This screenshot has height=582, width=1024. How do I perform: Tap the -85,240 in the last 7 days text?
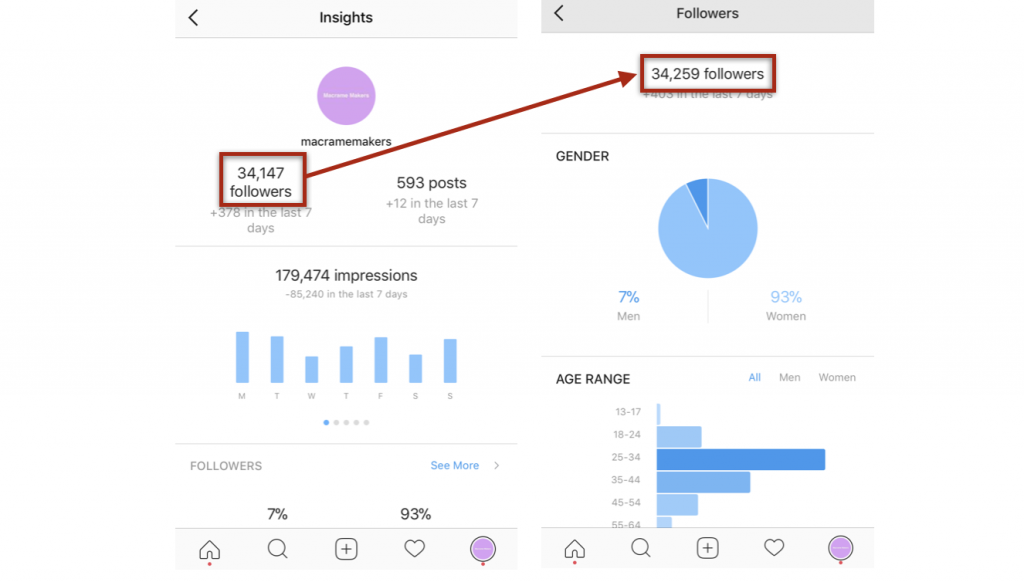pos(346,294)
